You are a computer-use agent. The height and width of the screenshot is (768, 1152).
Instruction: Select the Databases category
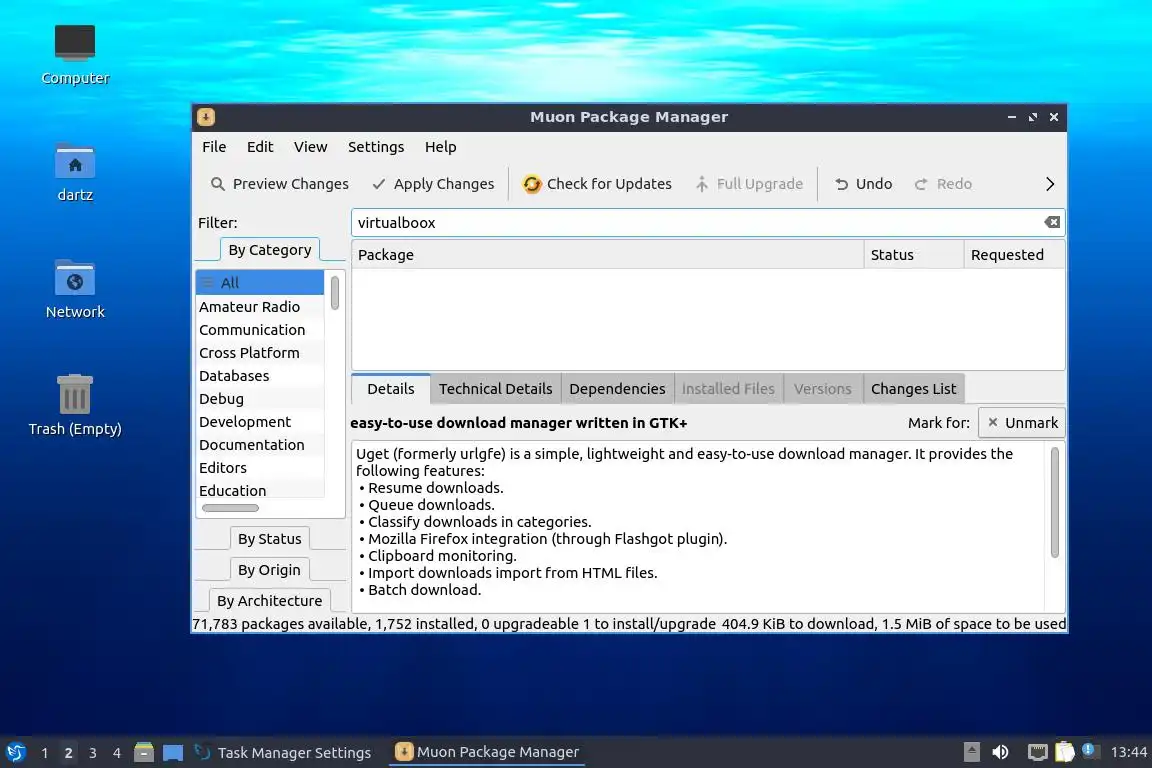[x=260, y=376]
